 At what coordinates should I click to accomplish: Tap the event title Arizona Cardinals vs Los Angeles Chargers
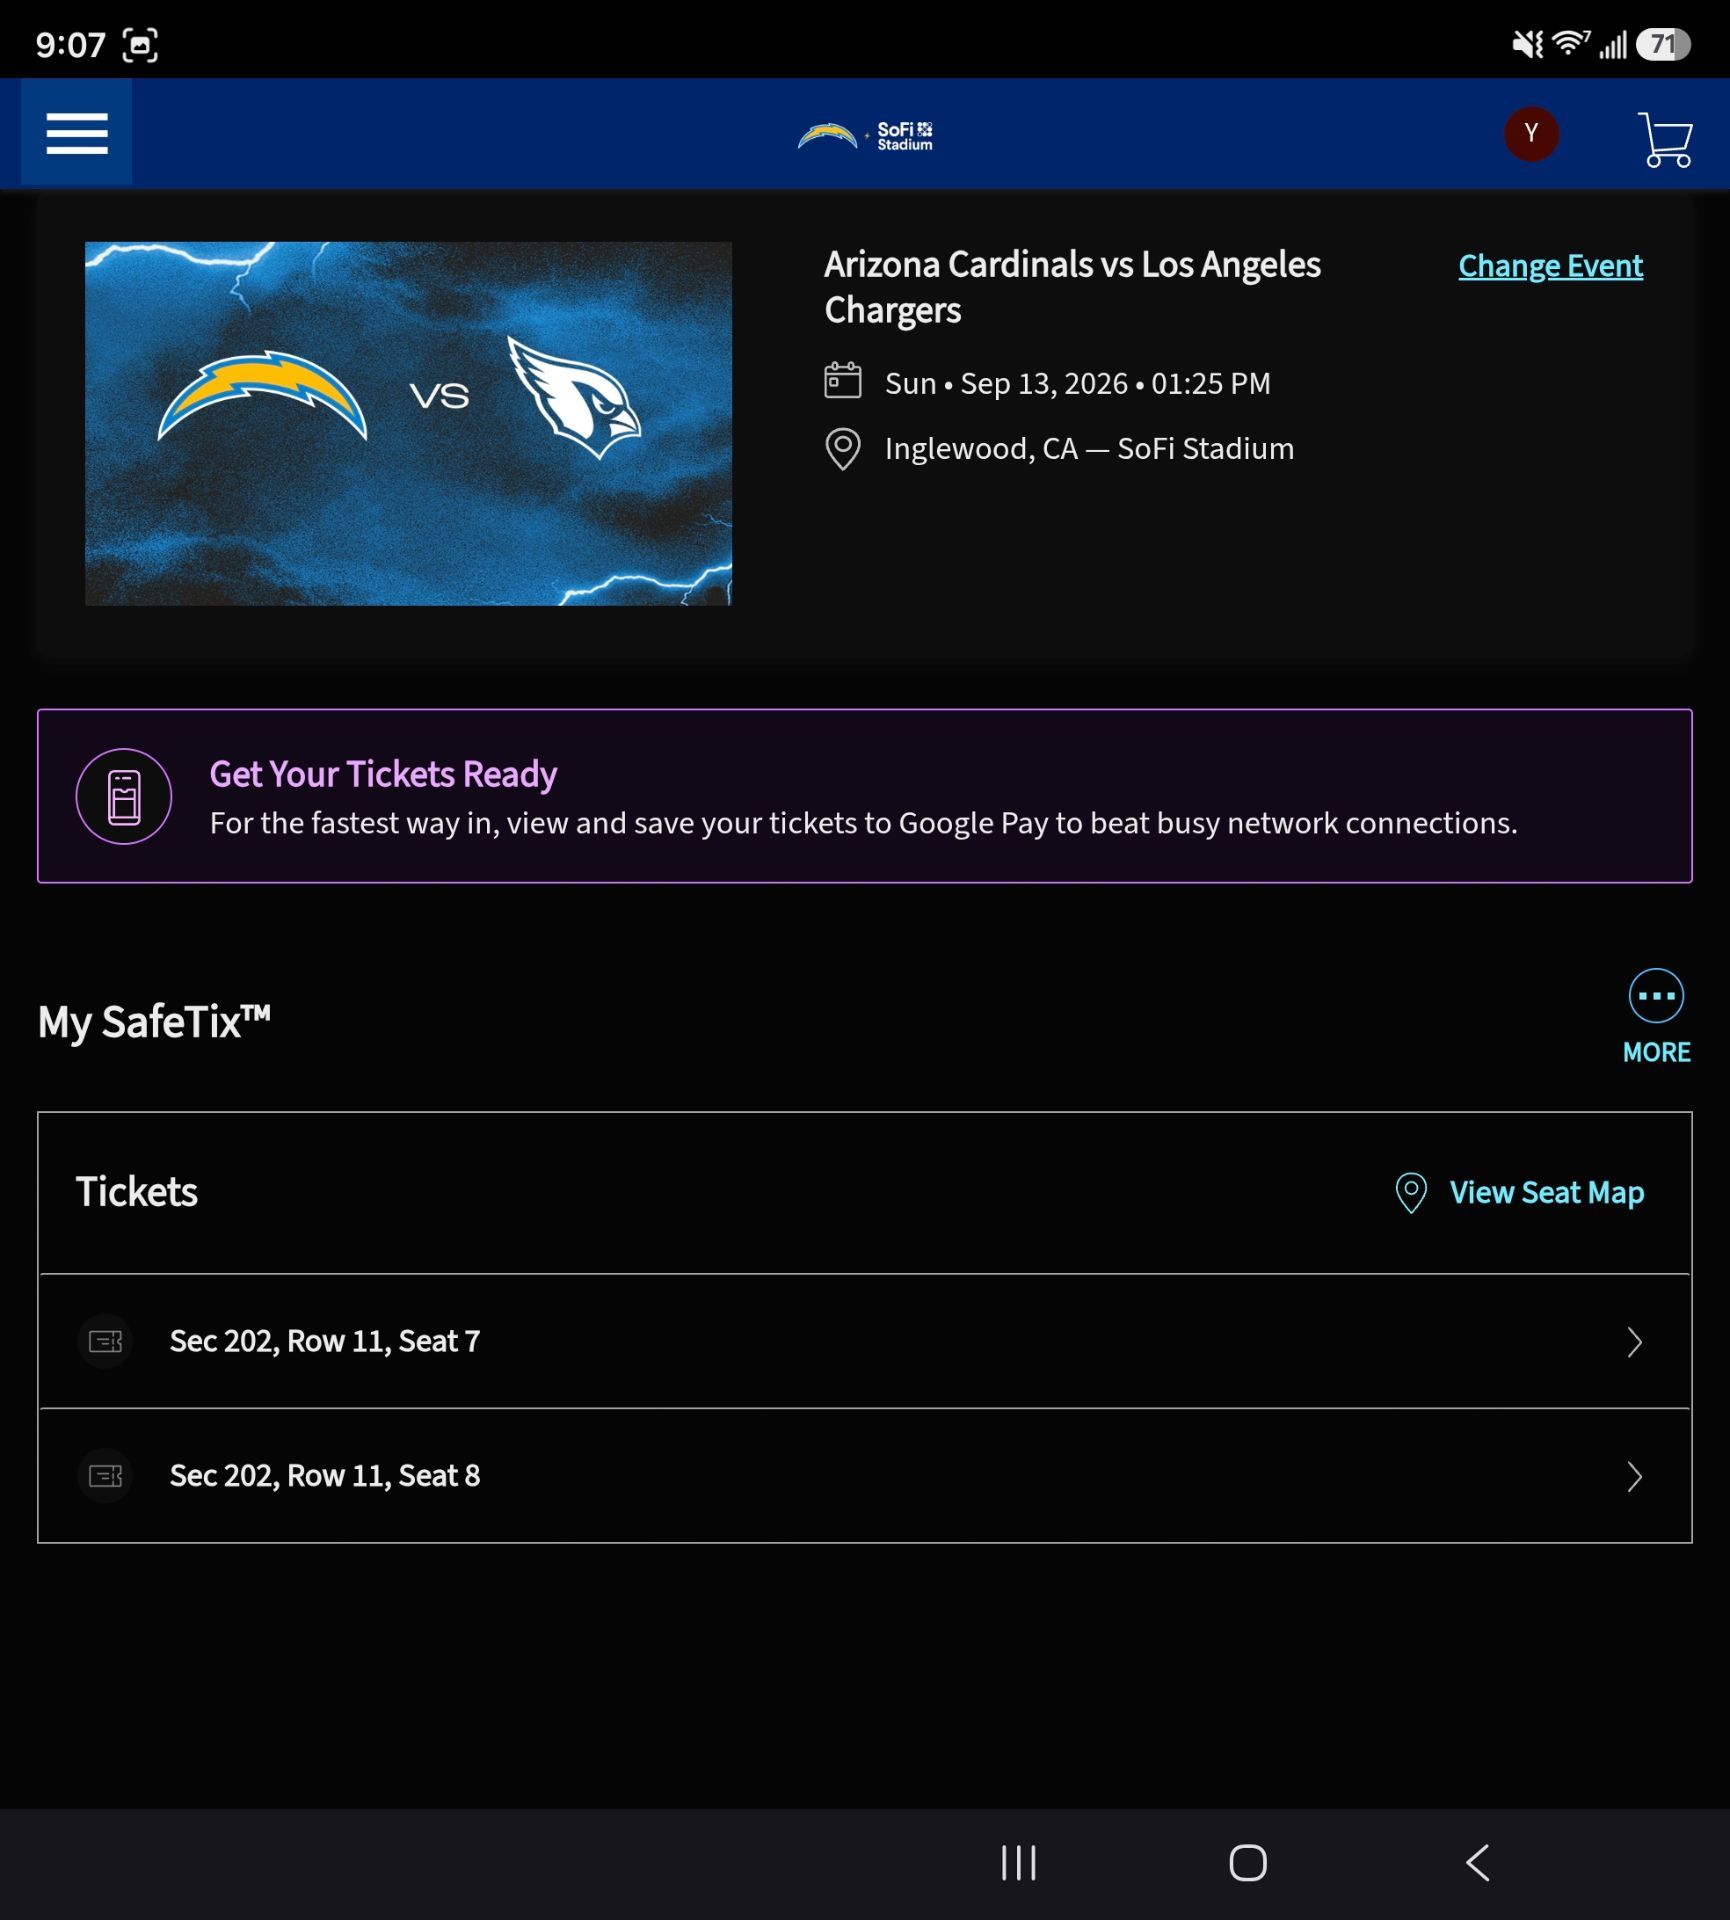(1072, 287)
